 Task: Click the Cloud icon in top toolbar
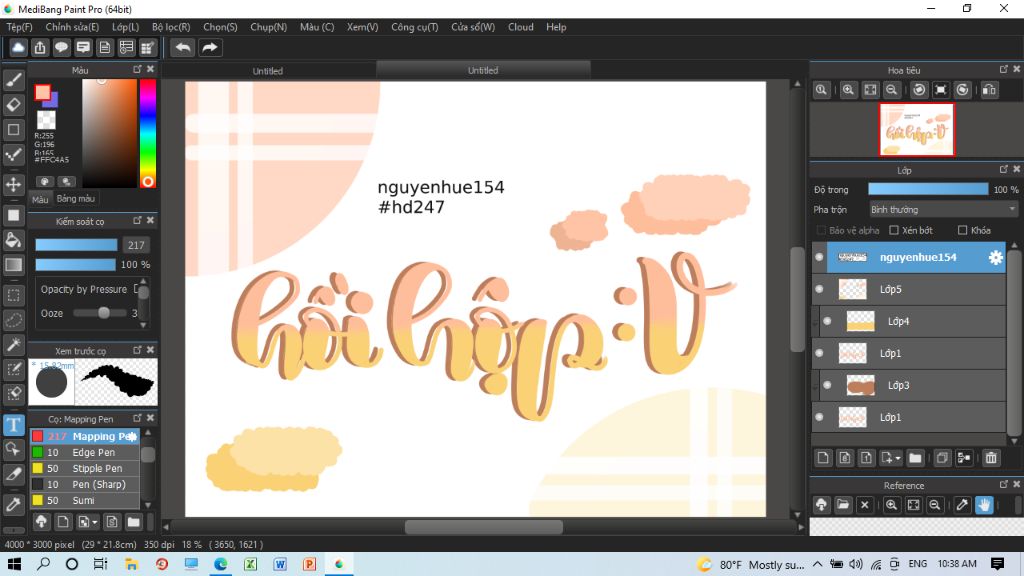click(18, 47)
